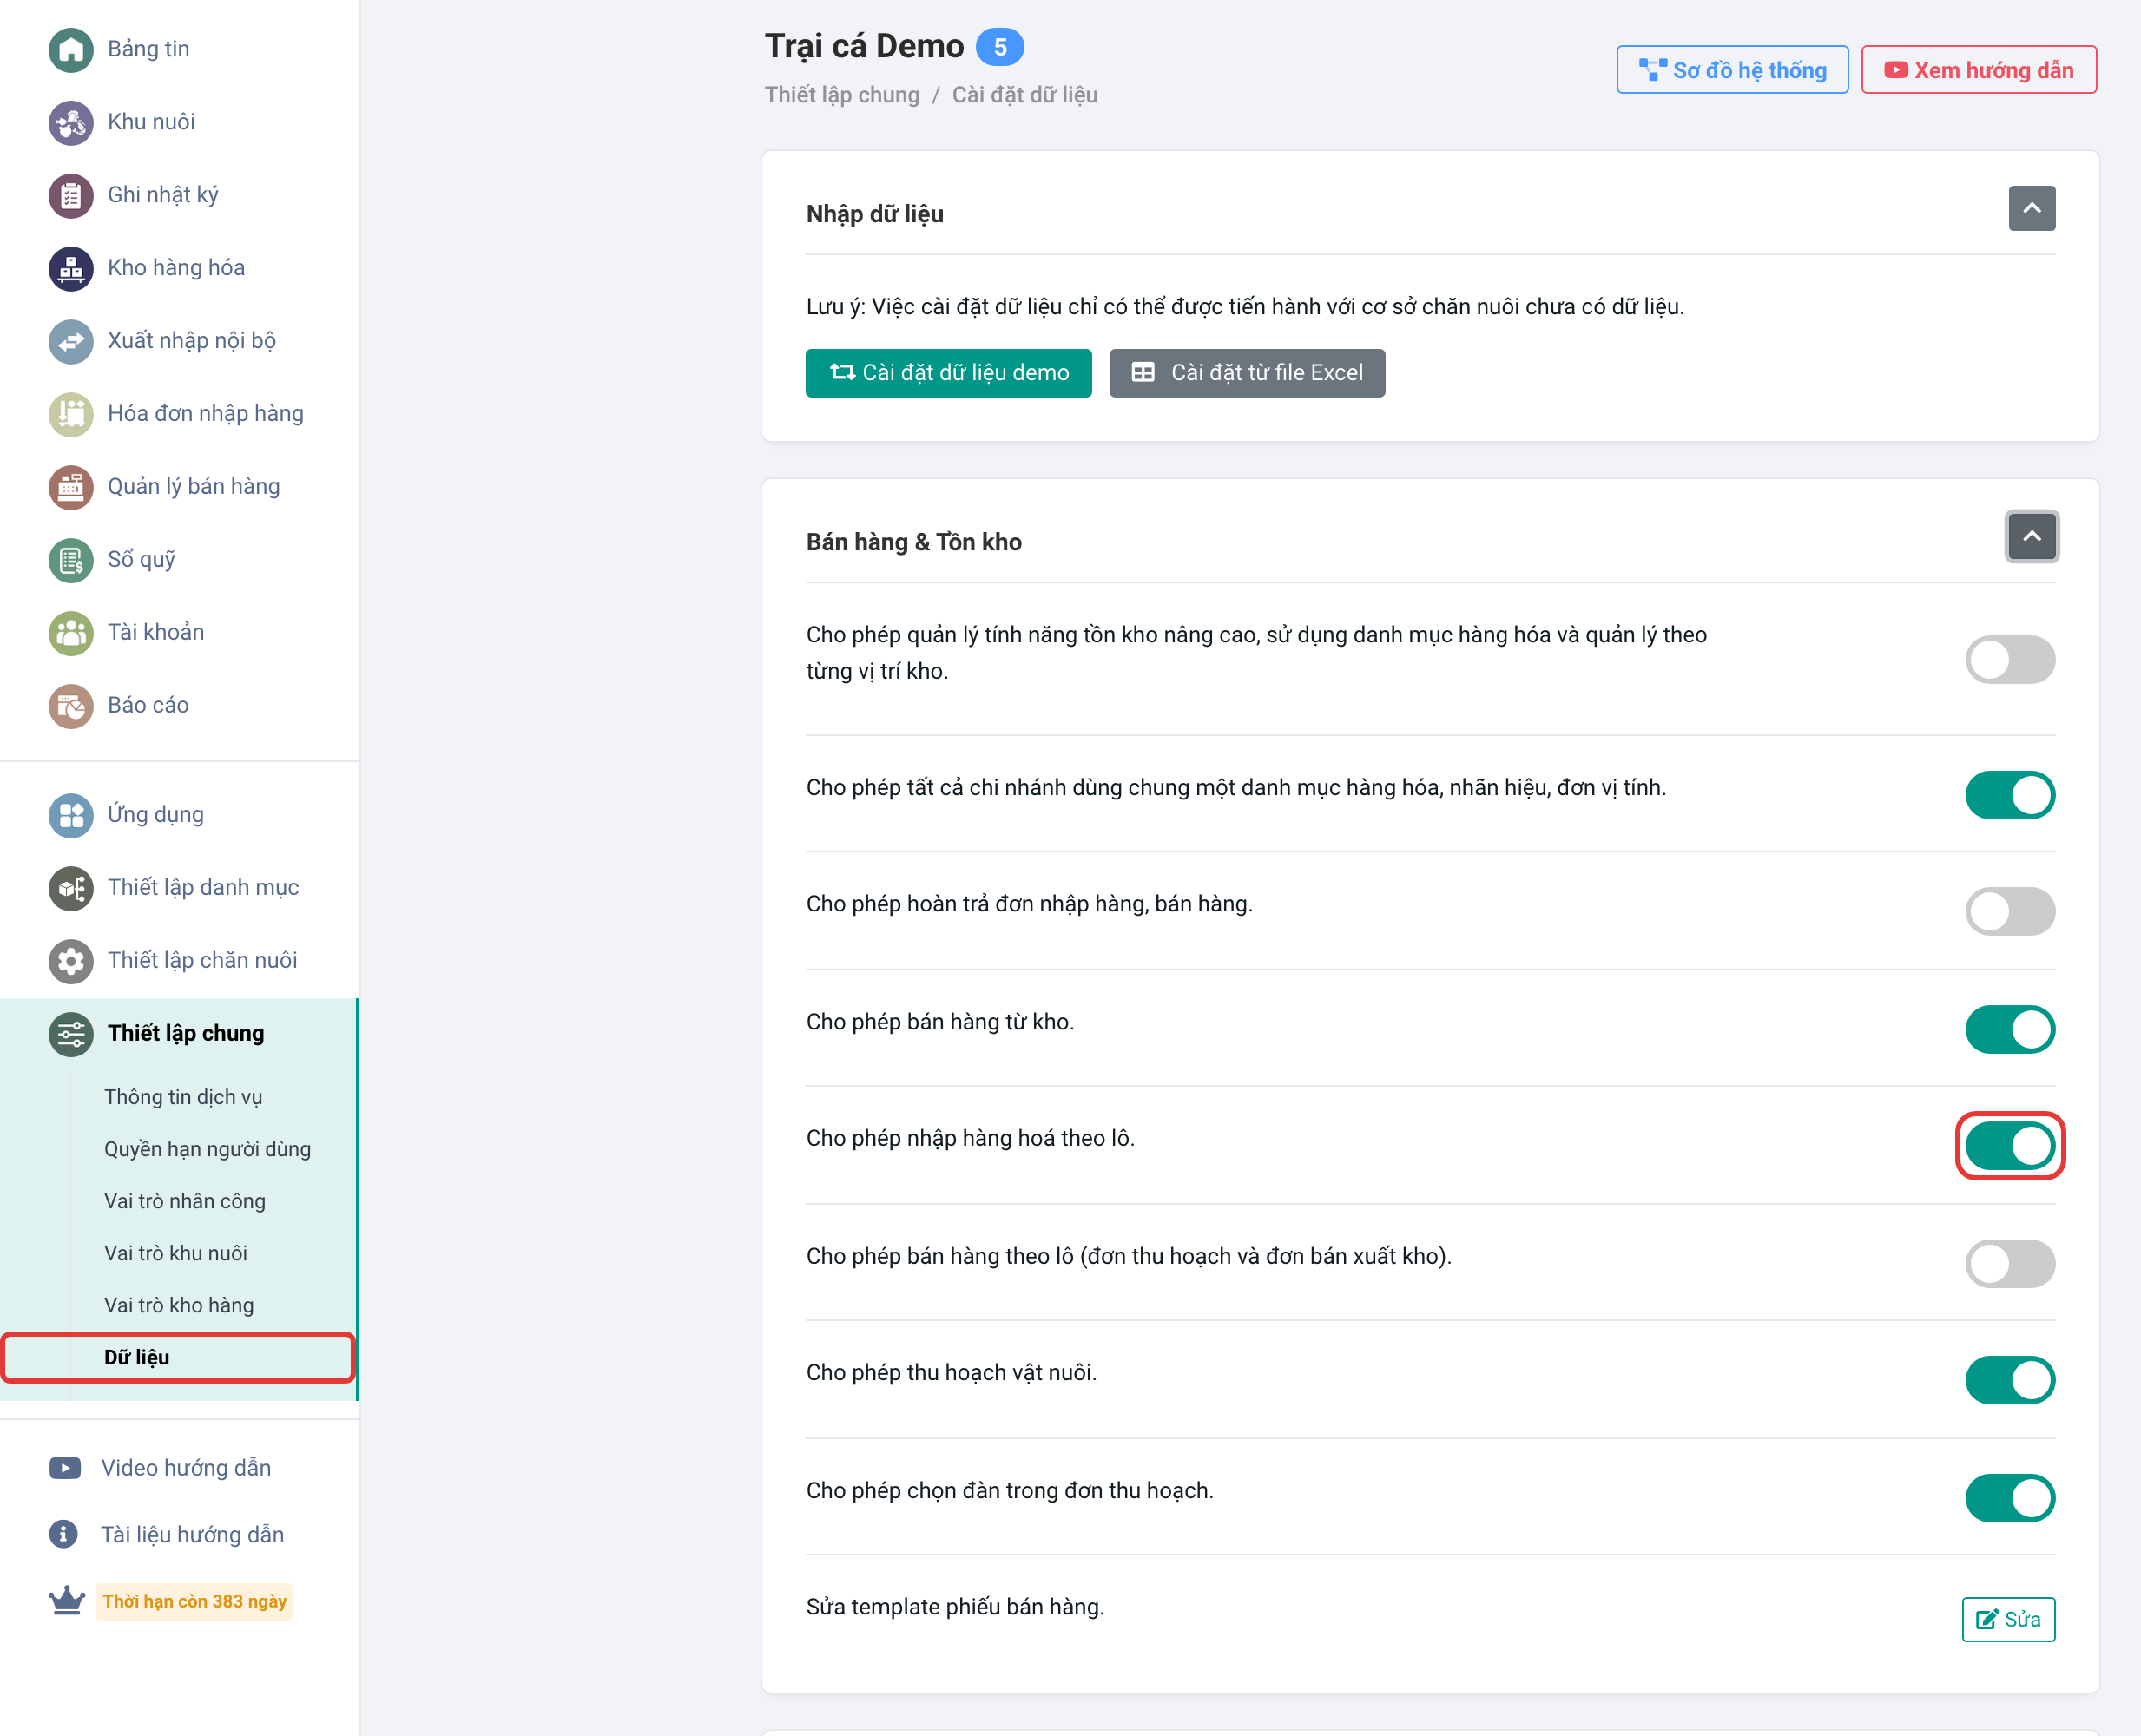2141x1736 pixels.
Task: Click the Thiết lập chung breadcrumb link
Action: (x=842, y=95)
